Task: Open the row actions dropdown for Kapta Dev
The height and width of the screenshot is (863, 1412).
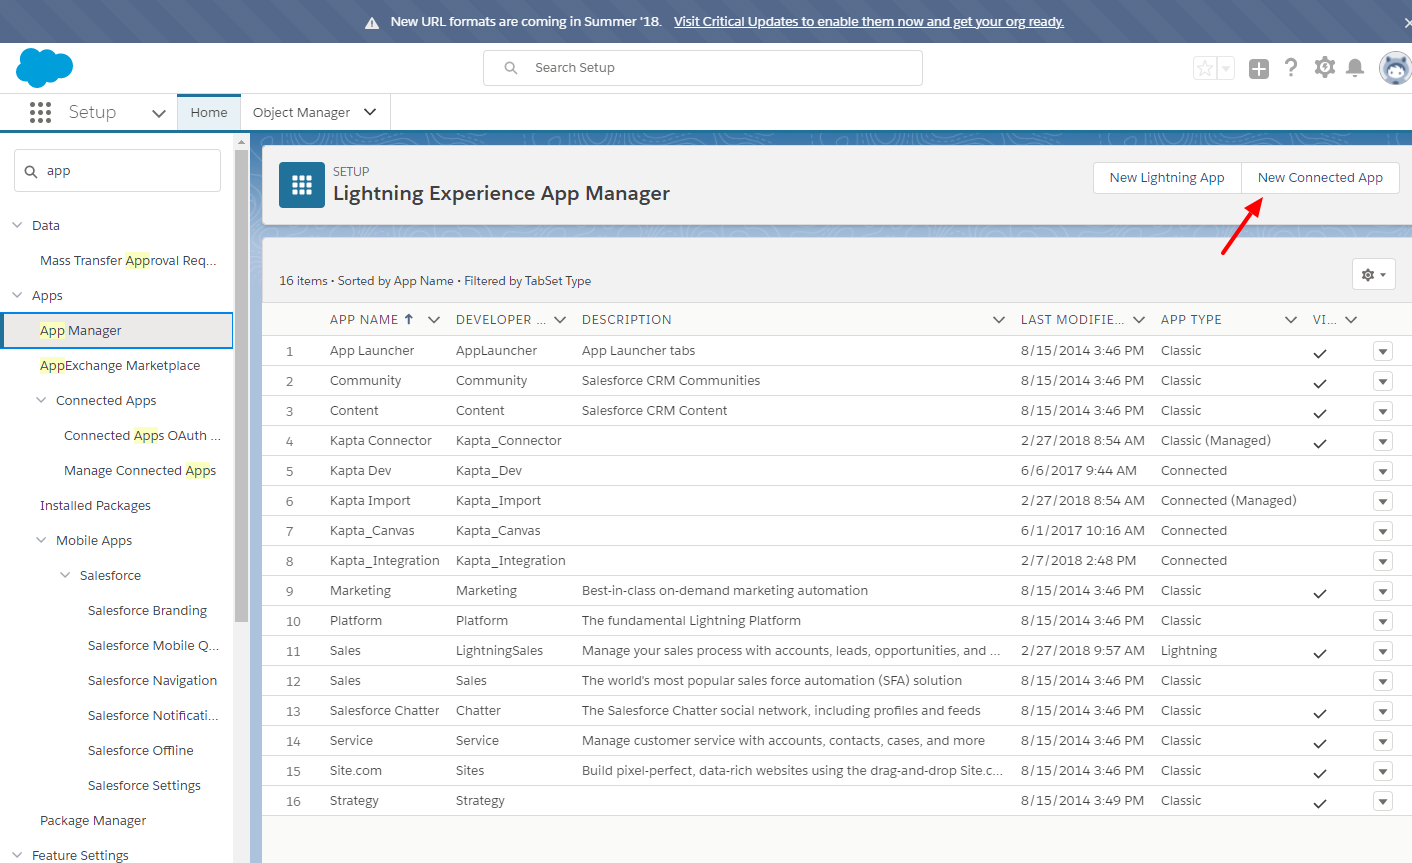Action: [1382, 470]
